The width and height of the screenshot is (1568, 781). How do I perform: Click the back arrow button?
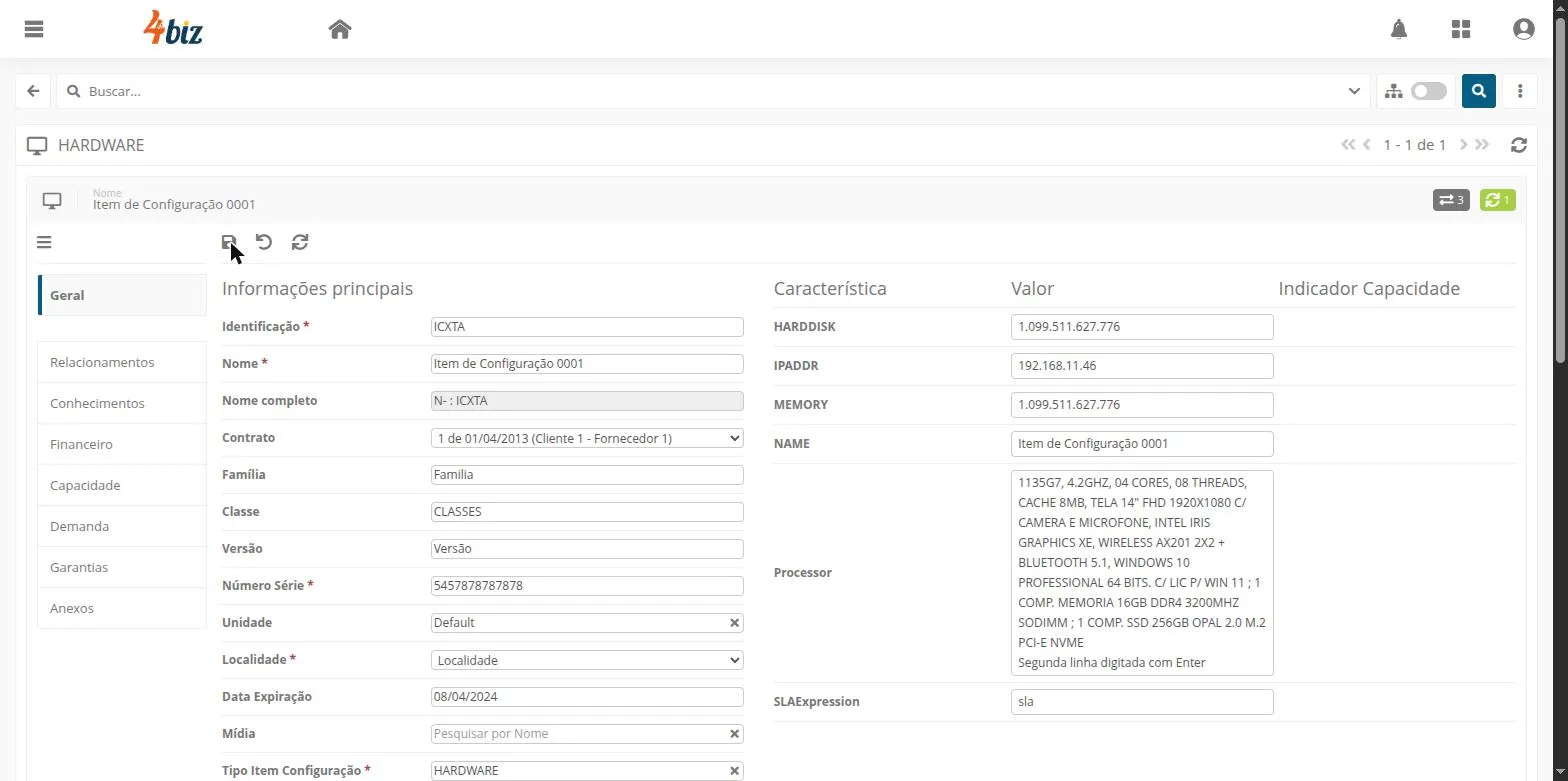click(33, 91)
